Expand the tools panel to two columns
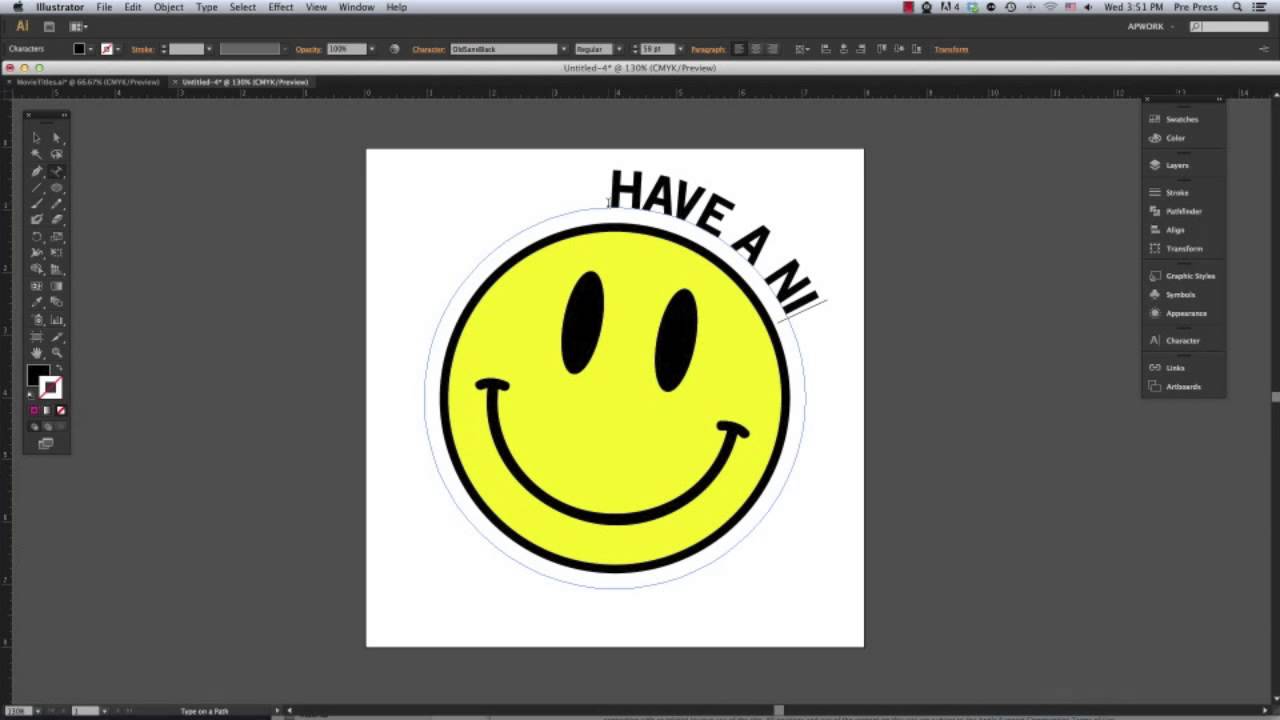The height and width of the screenshot is (720, 1280). (64, 115)
